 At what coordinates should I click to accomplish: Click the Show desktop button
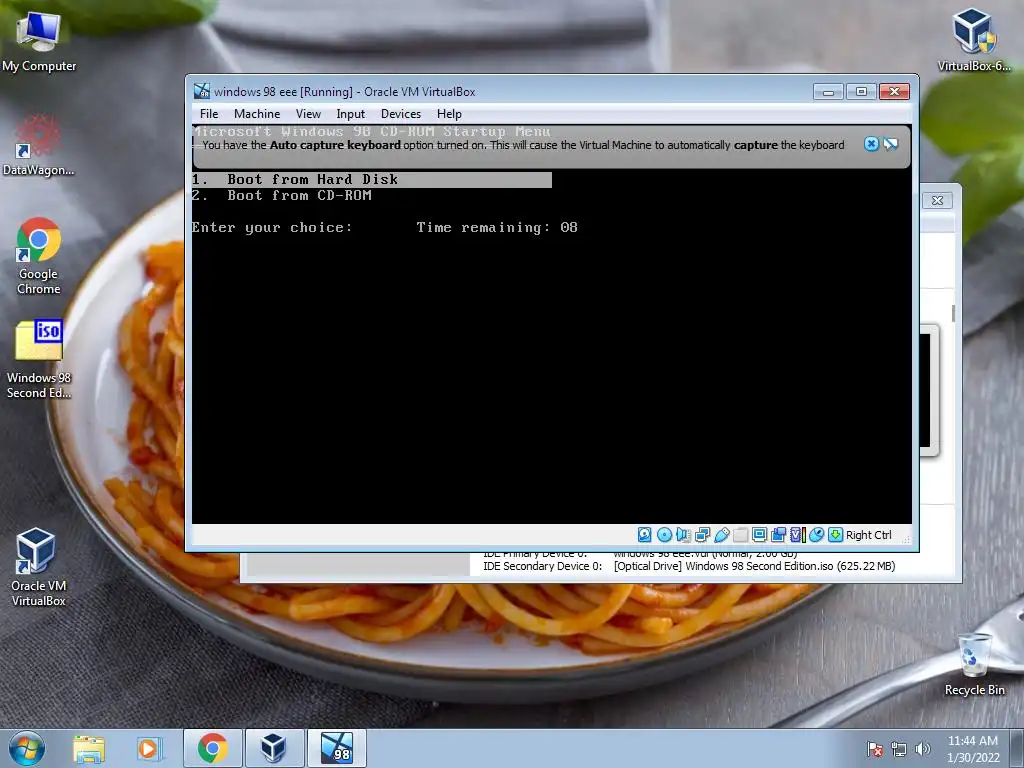pyautogui.click(x=1017, y=749)
